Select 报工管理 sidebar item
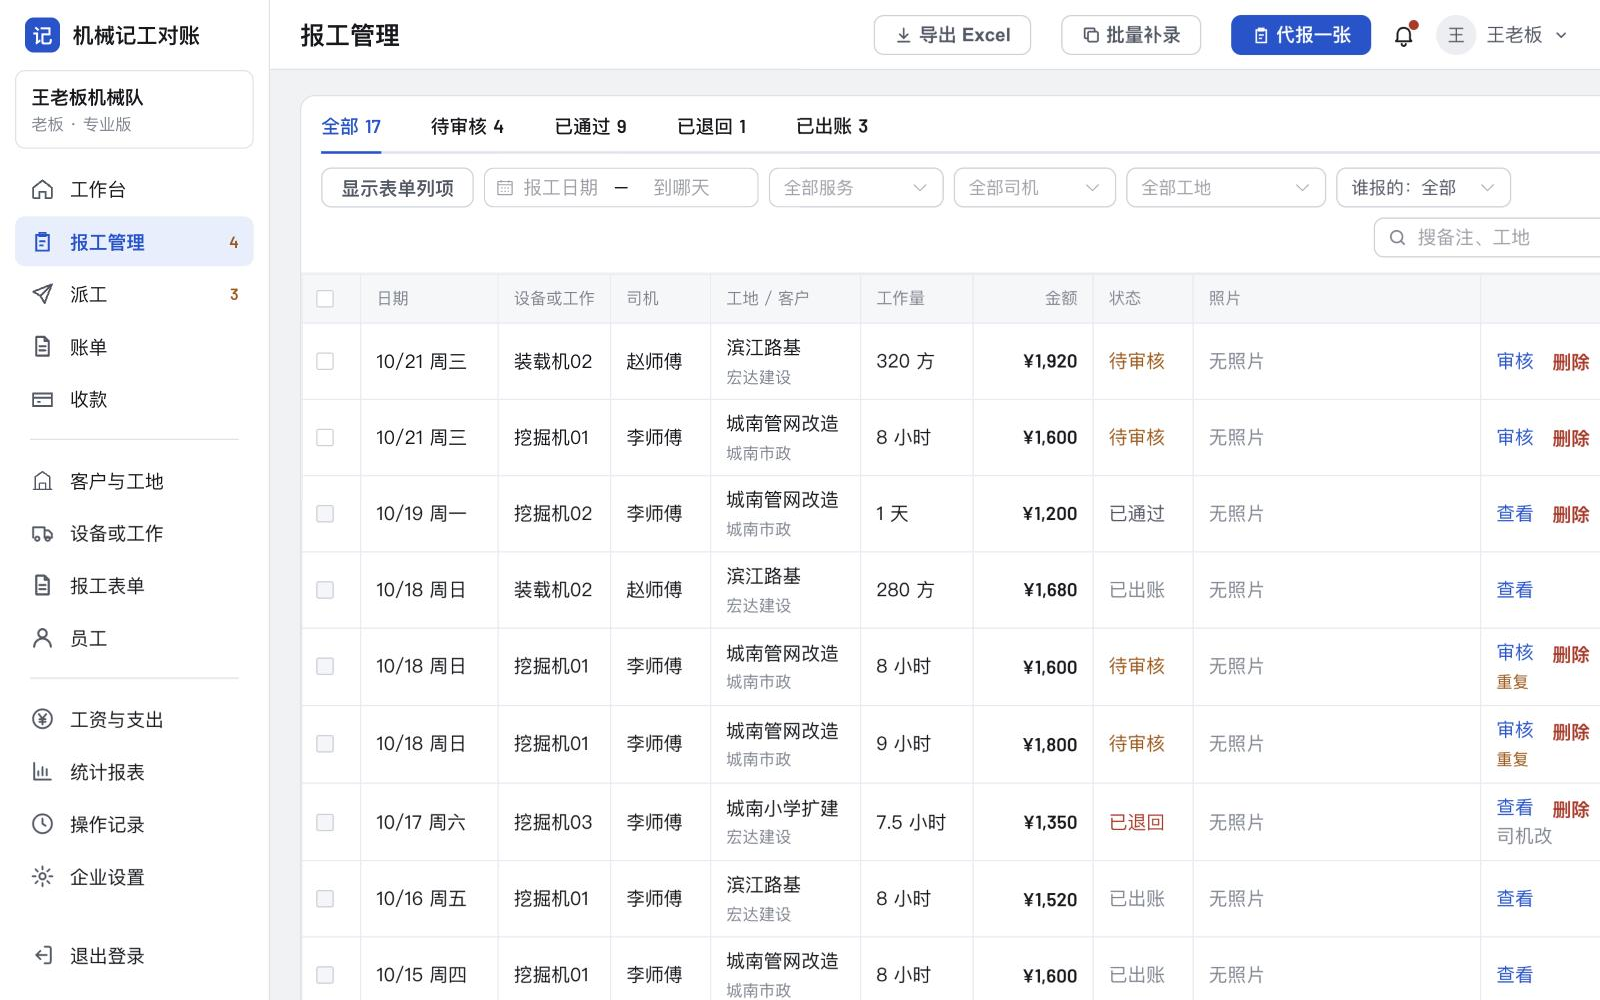The image size is (1600, 1000). pyautogui.click(x=134, y=242)
